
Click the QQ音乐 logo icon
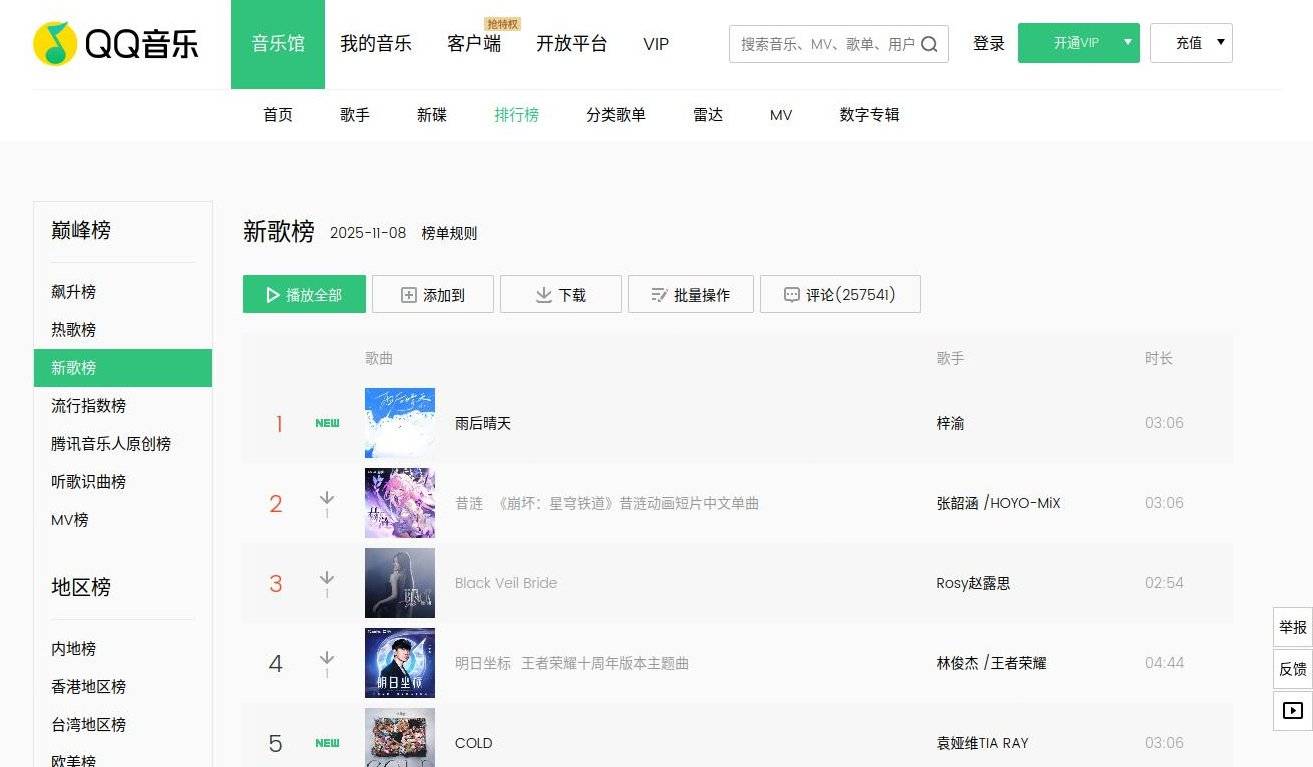pos(55,44)
